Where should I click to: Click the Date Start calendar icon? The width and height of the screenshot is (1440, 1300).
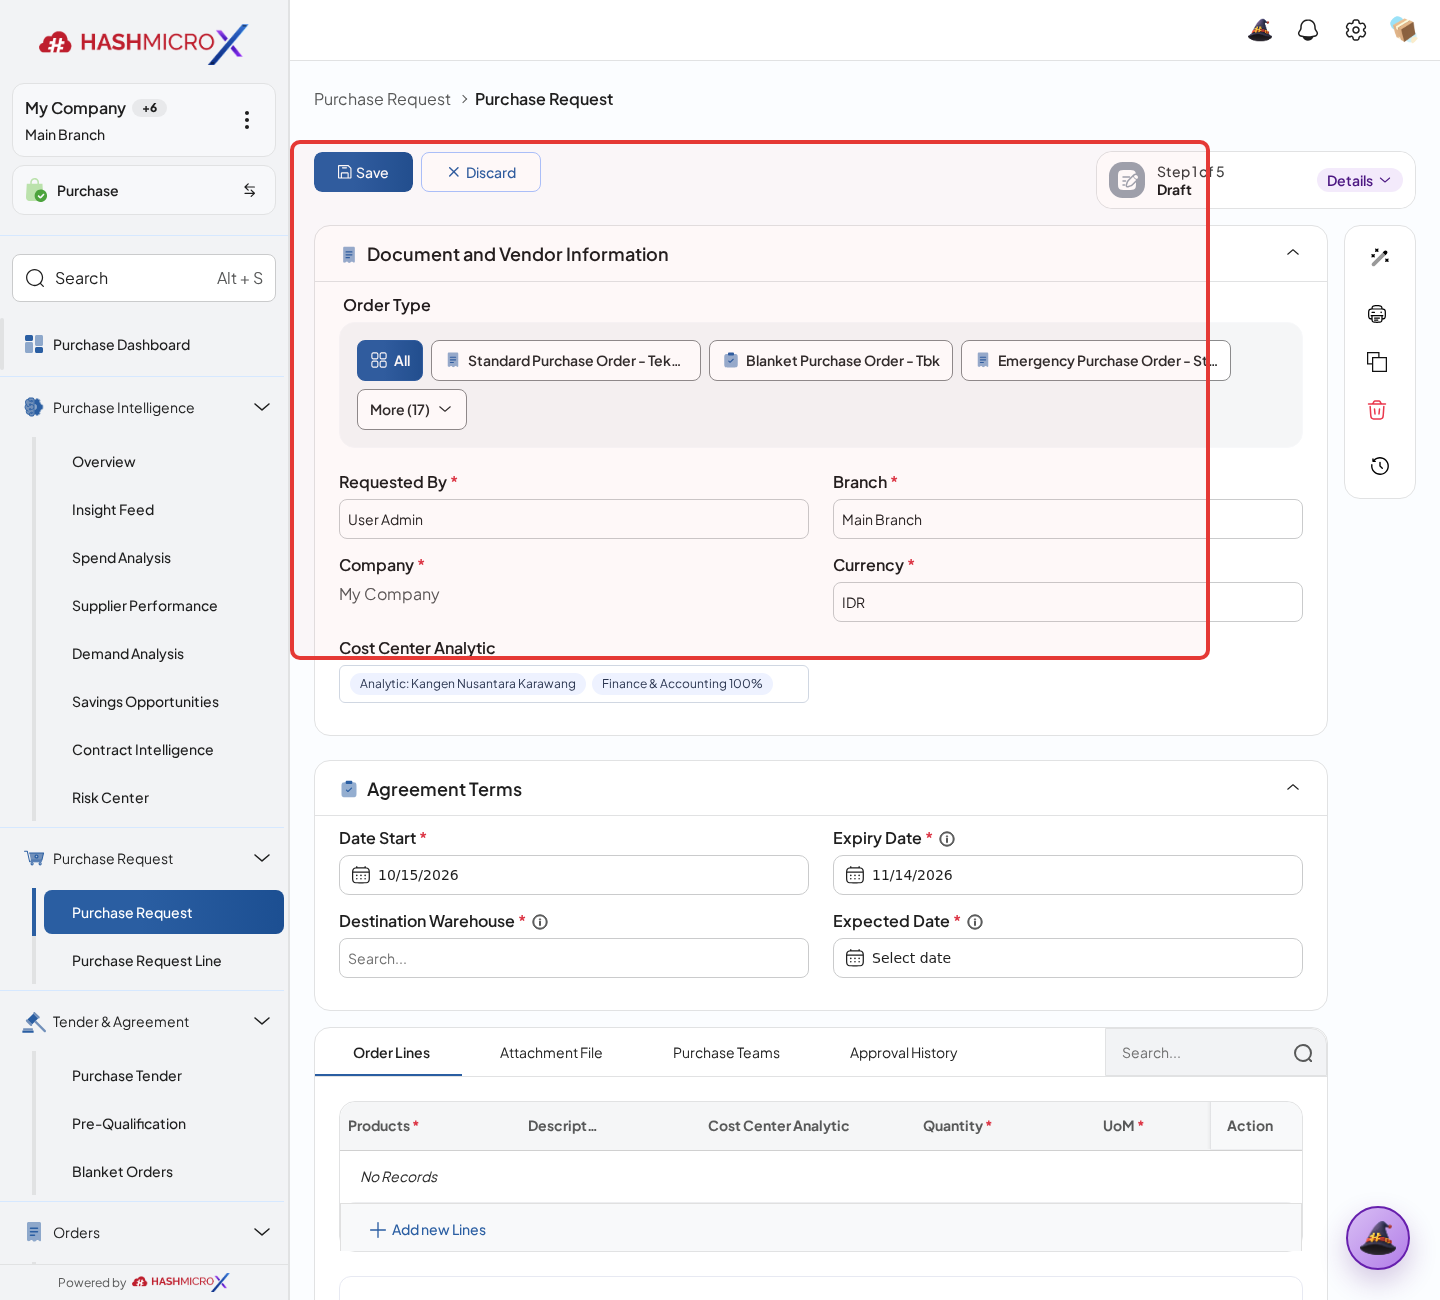[x=361, y=875]
